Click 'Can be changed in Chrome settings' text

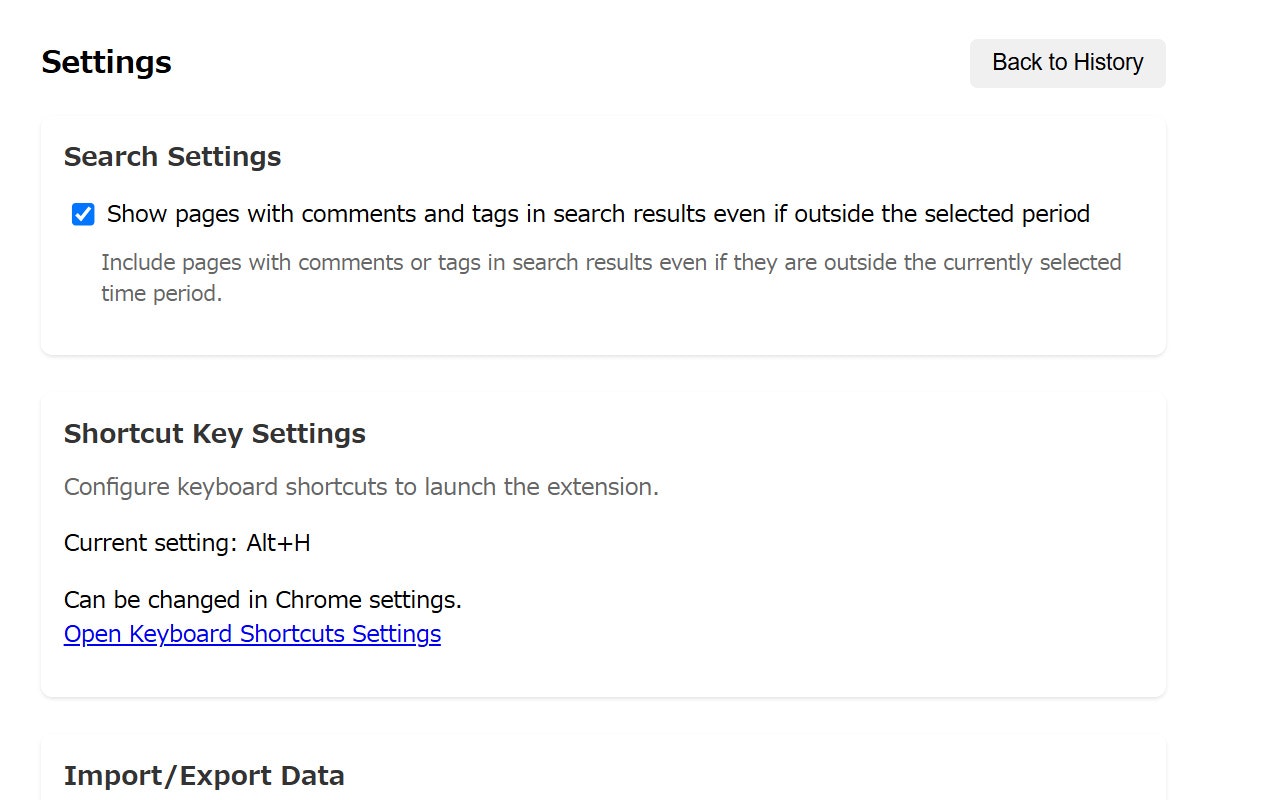click(263, 600)
